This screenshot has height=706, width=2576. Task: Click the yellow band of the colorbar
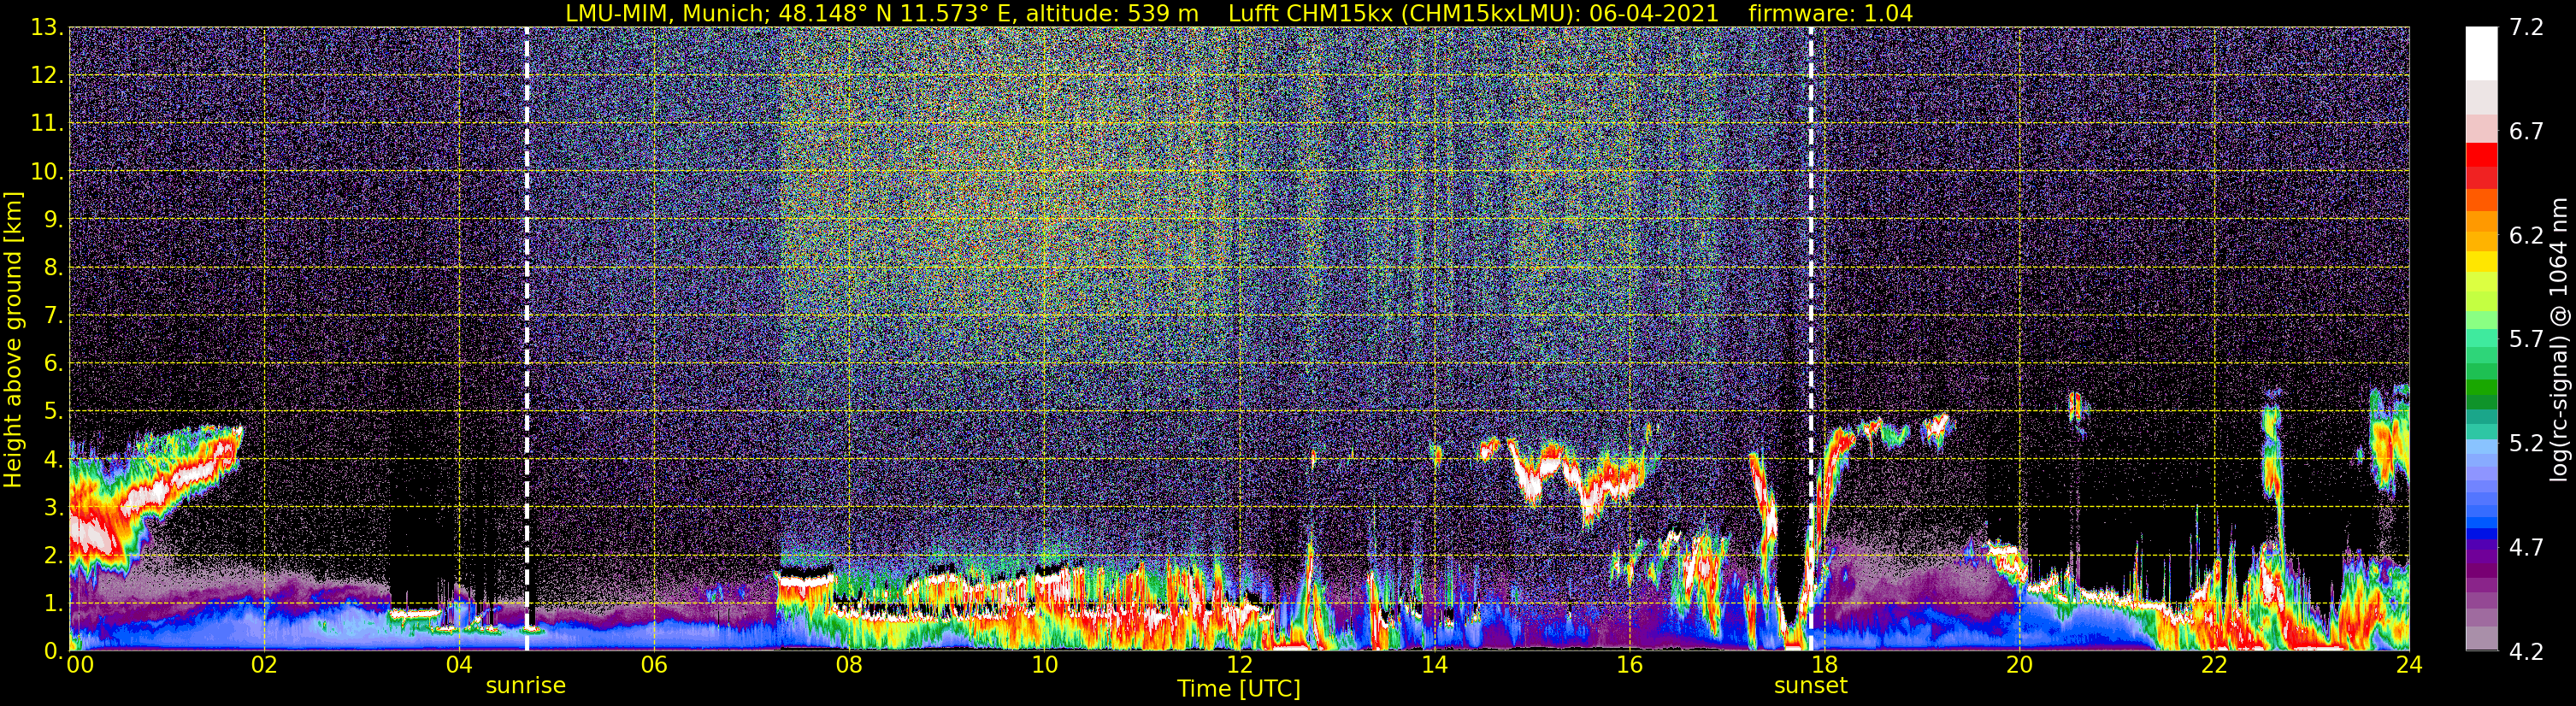[2481, 262]
